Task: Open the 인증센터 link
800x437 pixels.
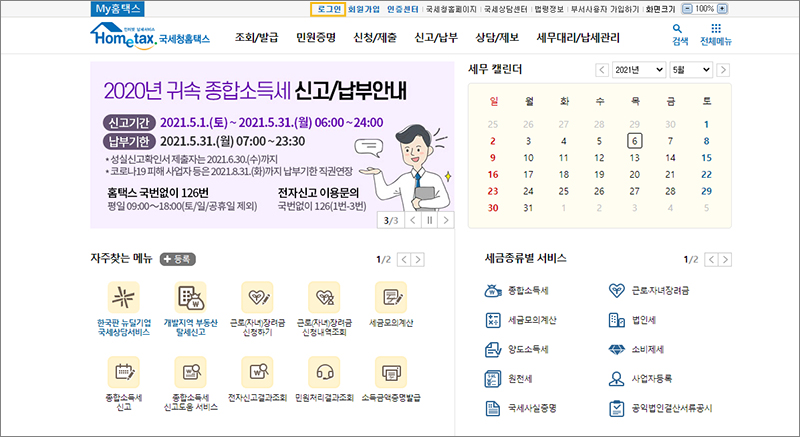Action: click(403, 9)
